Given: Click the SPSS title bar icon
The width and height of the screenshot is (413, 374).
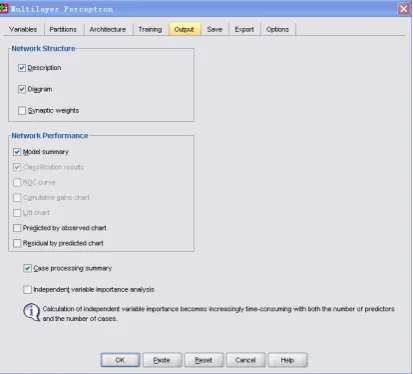Looking at the screenshot, I should [4, 8].
